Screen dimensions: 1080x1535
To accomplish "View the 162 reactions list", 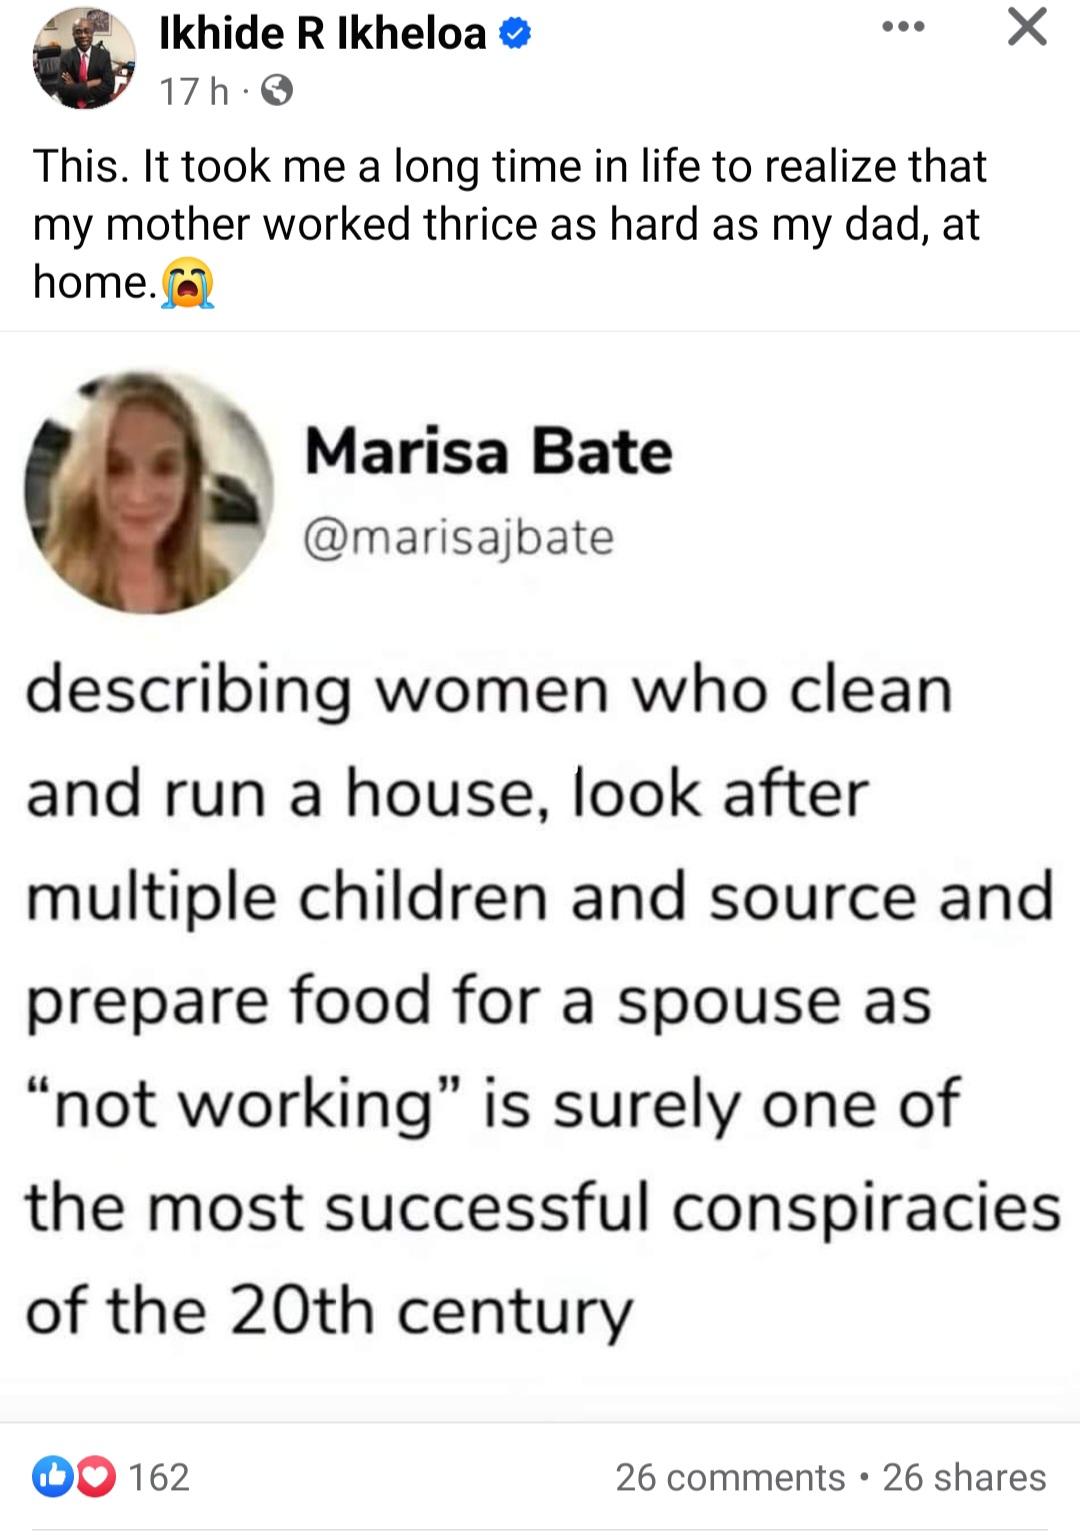I will [160, 1477].
